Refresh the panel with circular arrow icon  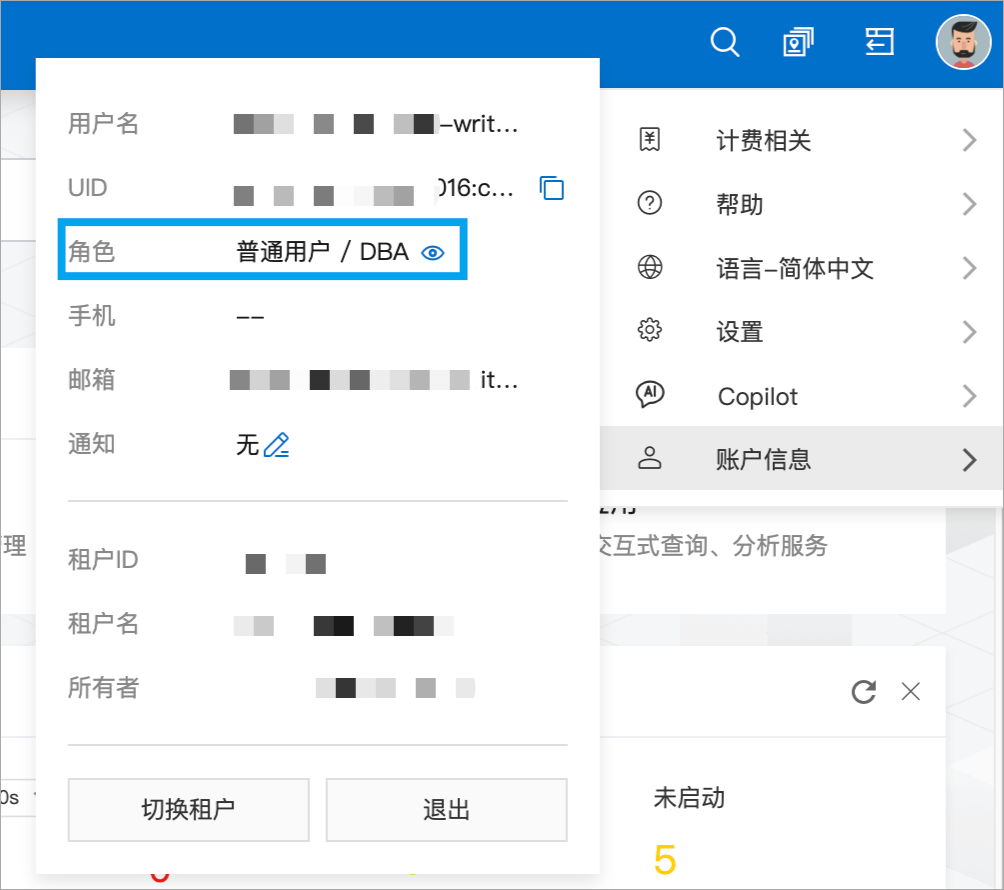click(863, 692)
